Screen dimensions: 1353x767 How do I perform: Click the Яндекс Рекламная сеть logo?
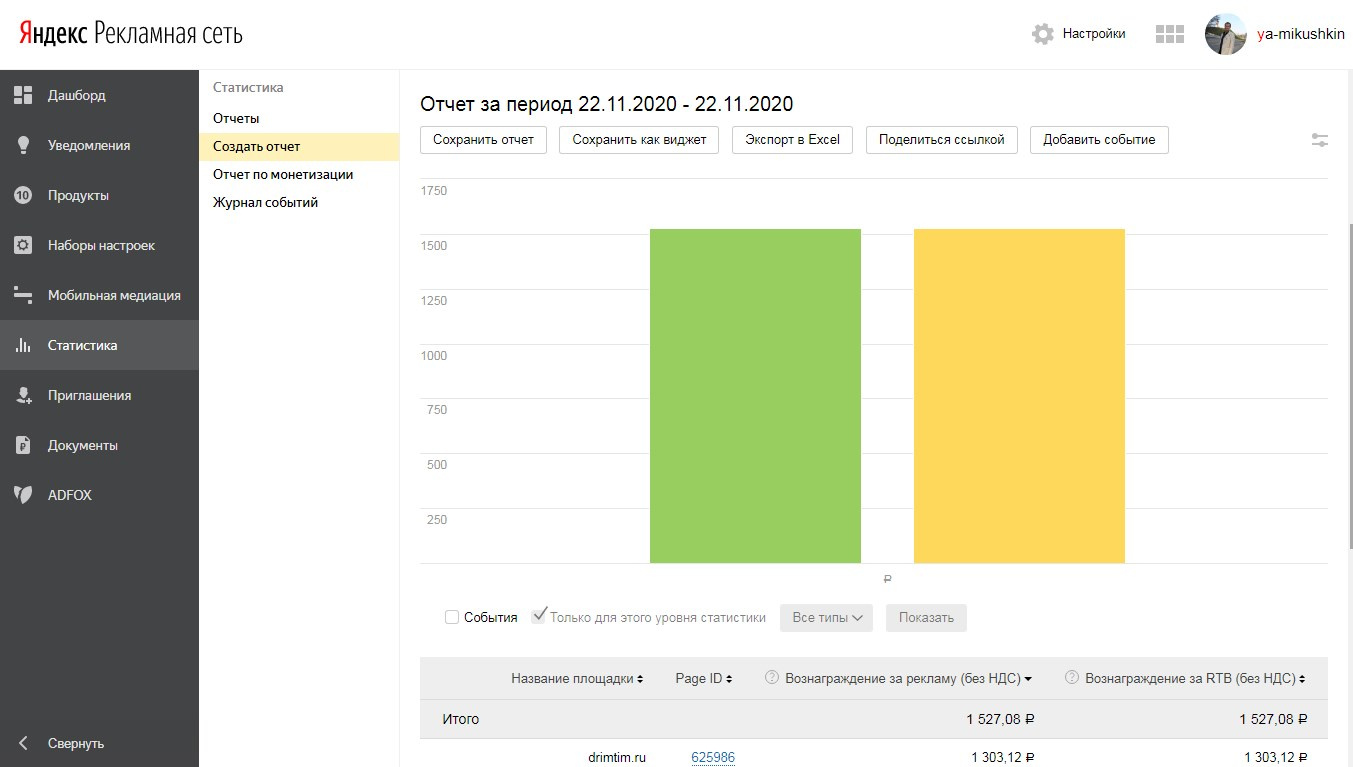(x=130, y=34)
